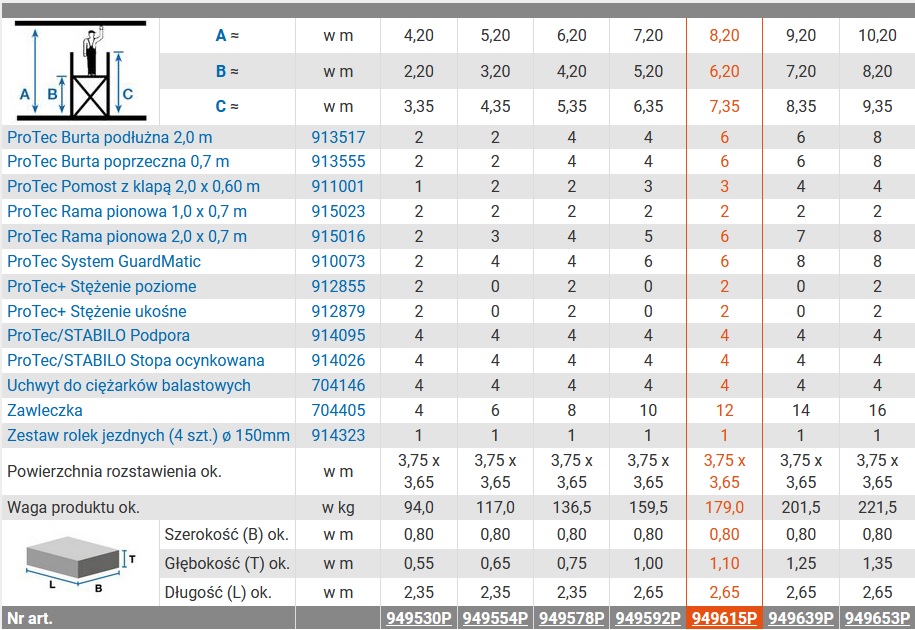Click article number 910073
The image size is (915, 630).
[338, 261]
